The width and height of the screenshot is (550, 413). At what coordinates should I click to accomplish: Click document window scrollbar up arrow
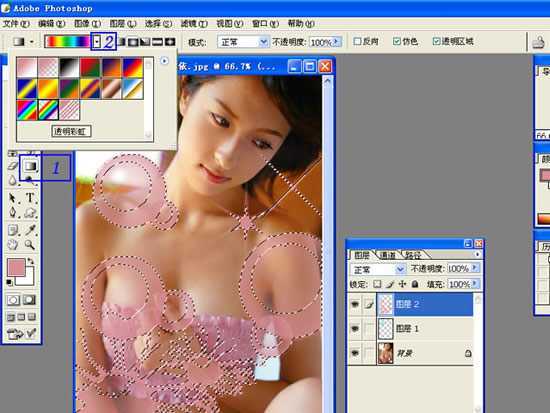327,81
